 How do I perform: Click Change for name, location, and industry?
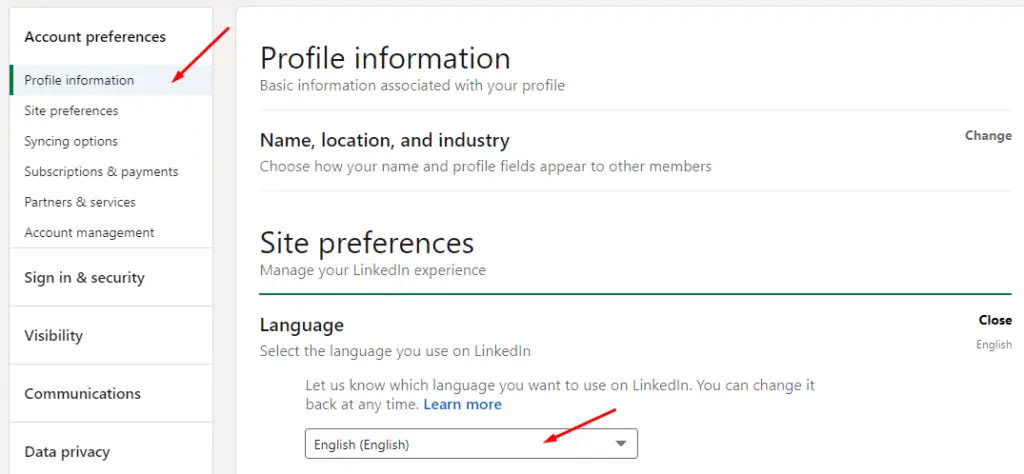pyautogui.click(x=988, y=136)
